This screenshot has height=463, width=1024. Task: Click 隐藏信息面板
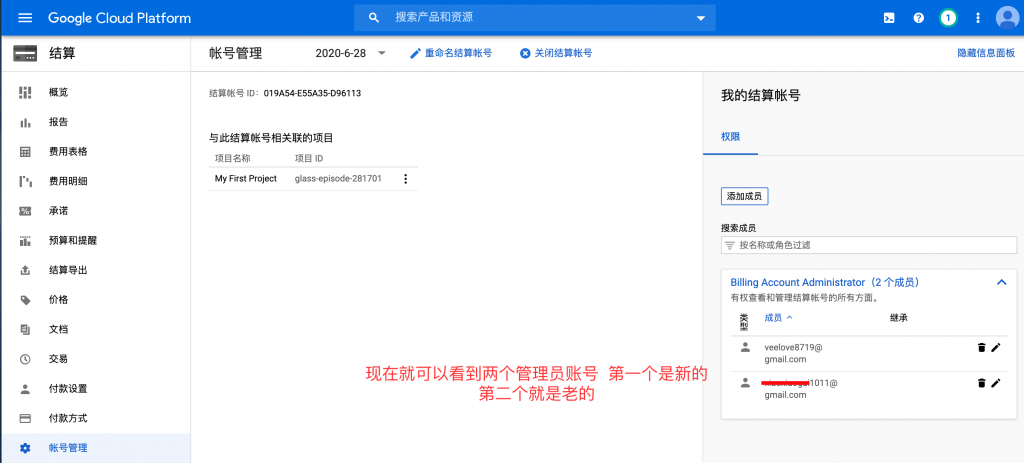987,54
